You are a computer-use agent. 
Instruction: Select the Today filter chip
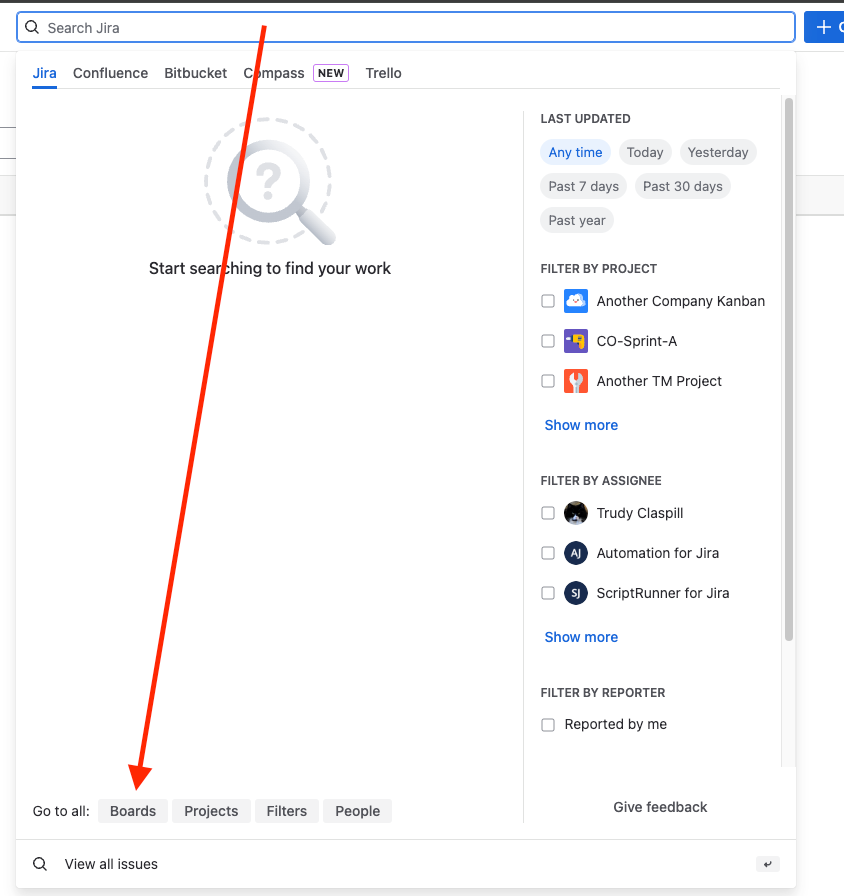(645, 153)
